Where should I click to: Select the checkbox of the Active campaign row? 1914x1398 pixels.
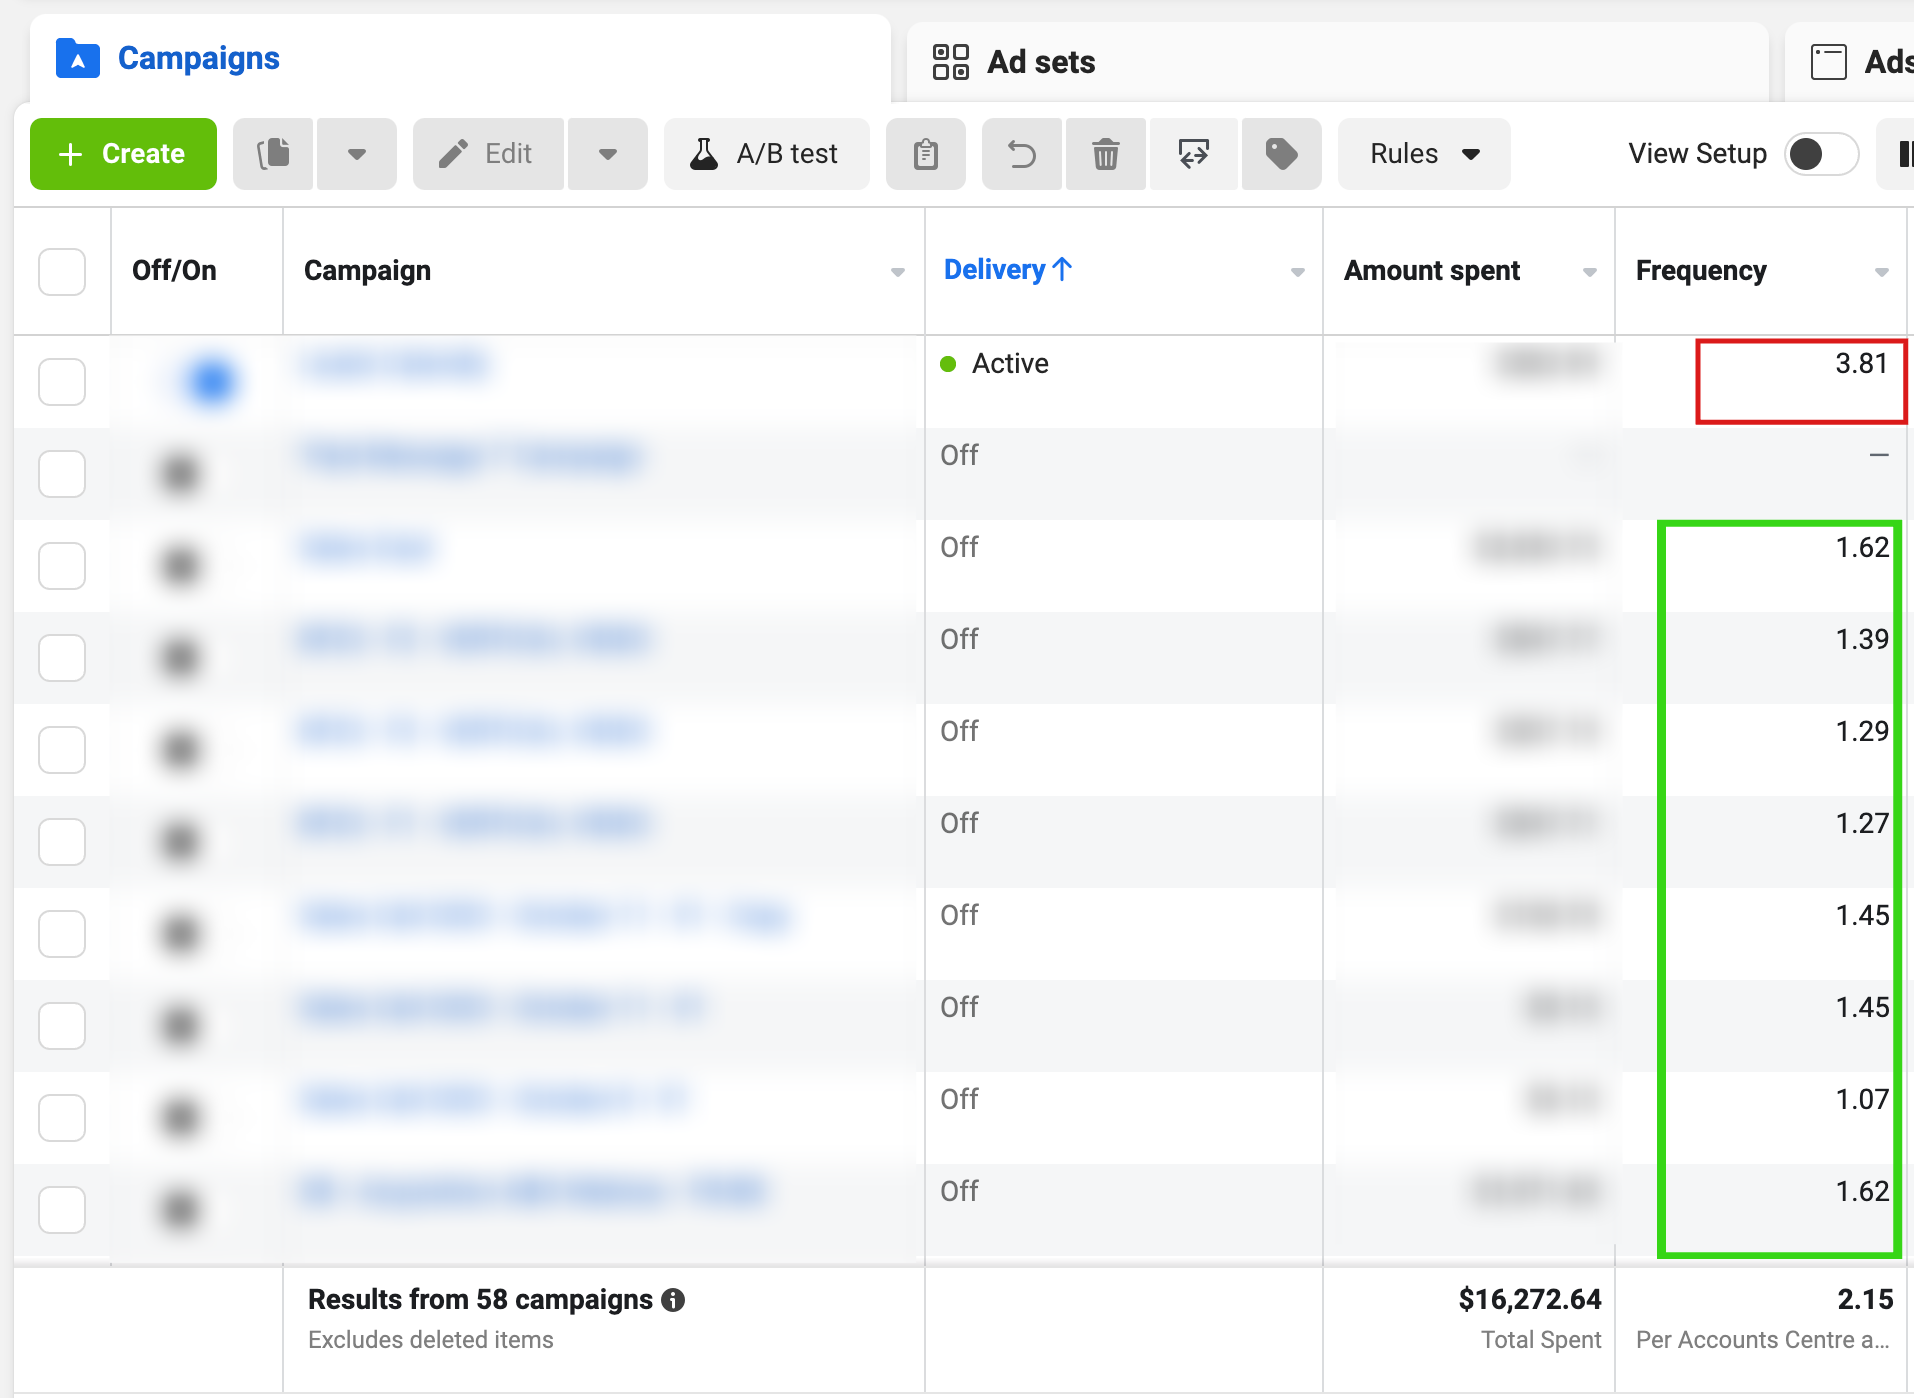[x=62, y=382]
